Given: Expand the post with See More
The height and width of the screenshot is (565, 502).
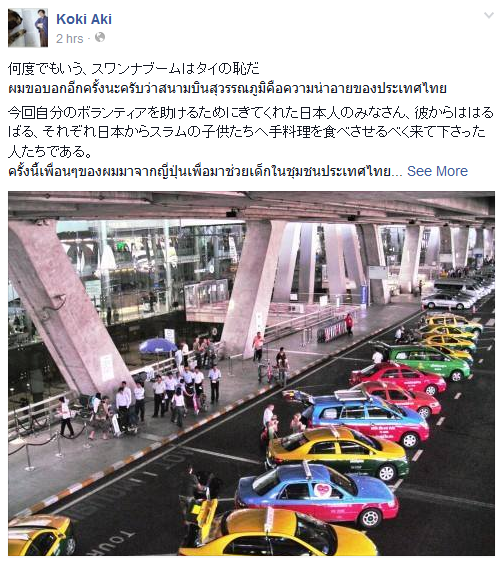Looking at the screenshot, I should click(437, 171).
